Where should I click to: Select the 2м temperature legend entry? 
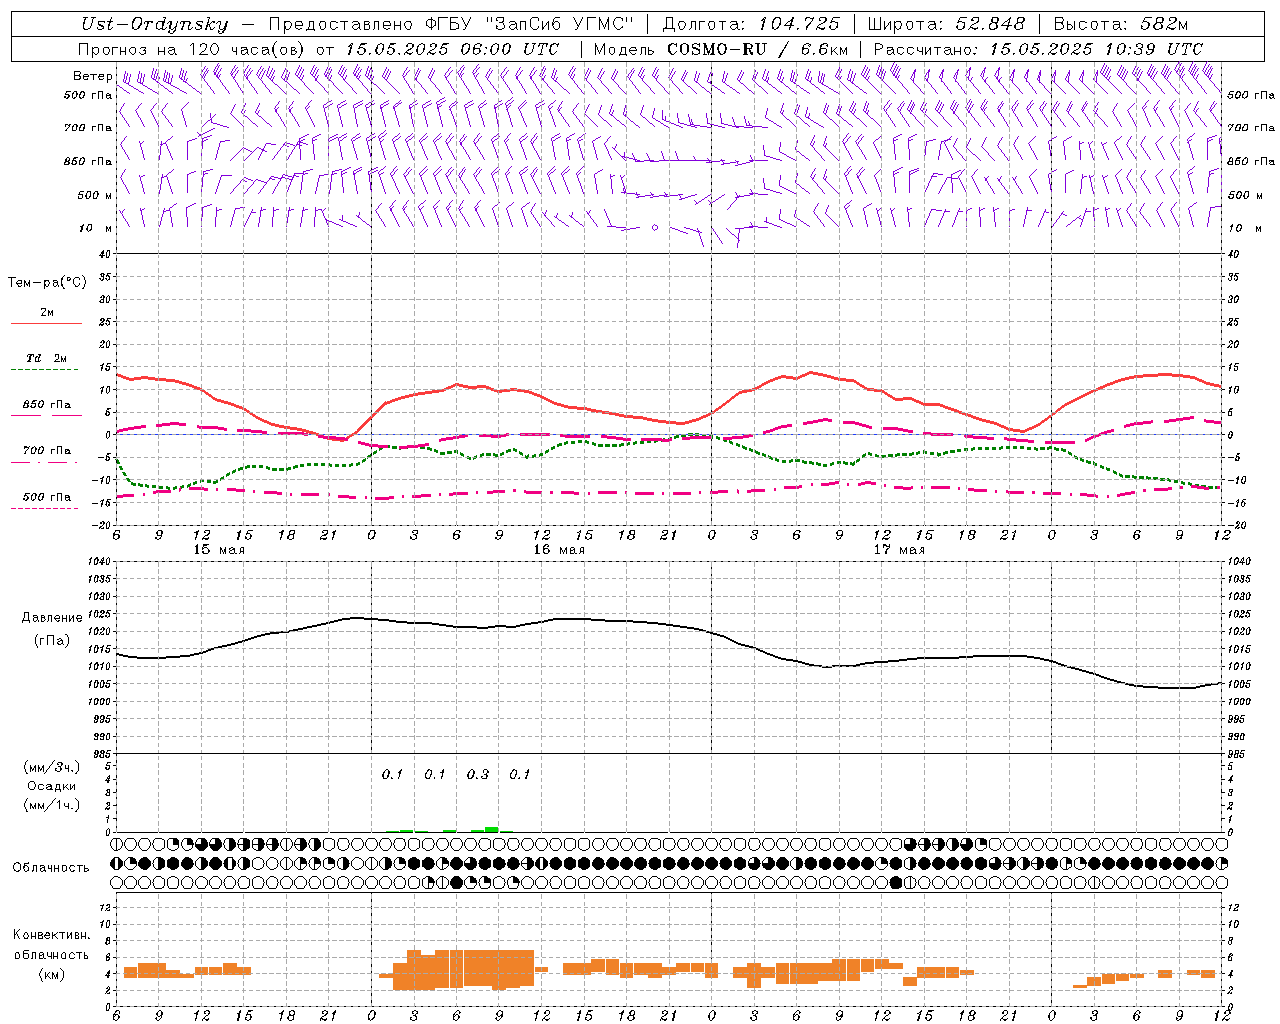coord(47,312)
